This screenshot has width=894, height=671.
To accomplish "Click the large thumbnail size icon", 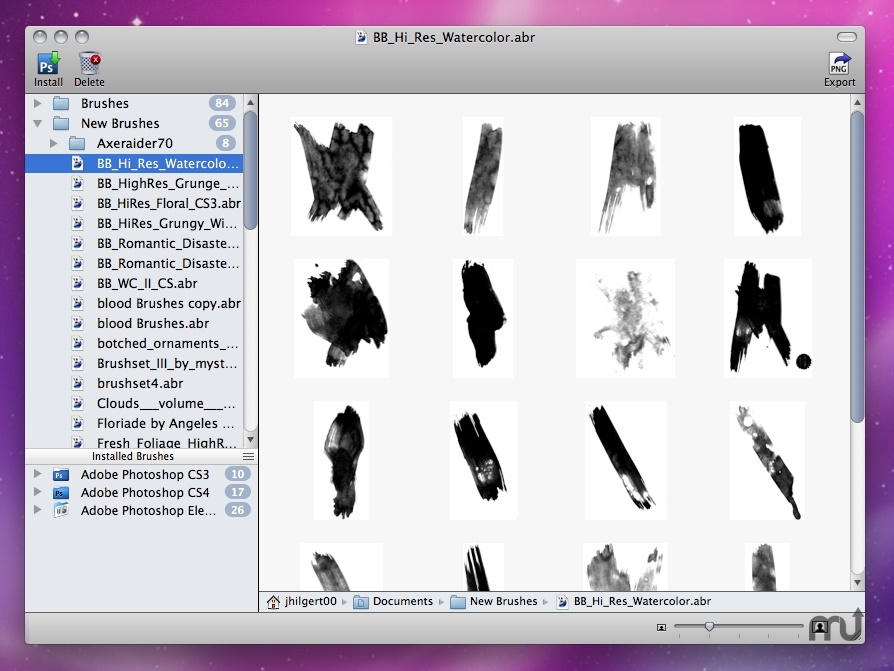I will point(819,627).
